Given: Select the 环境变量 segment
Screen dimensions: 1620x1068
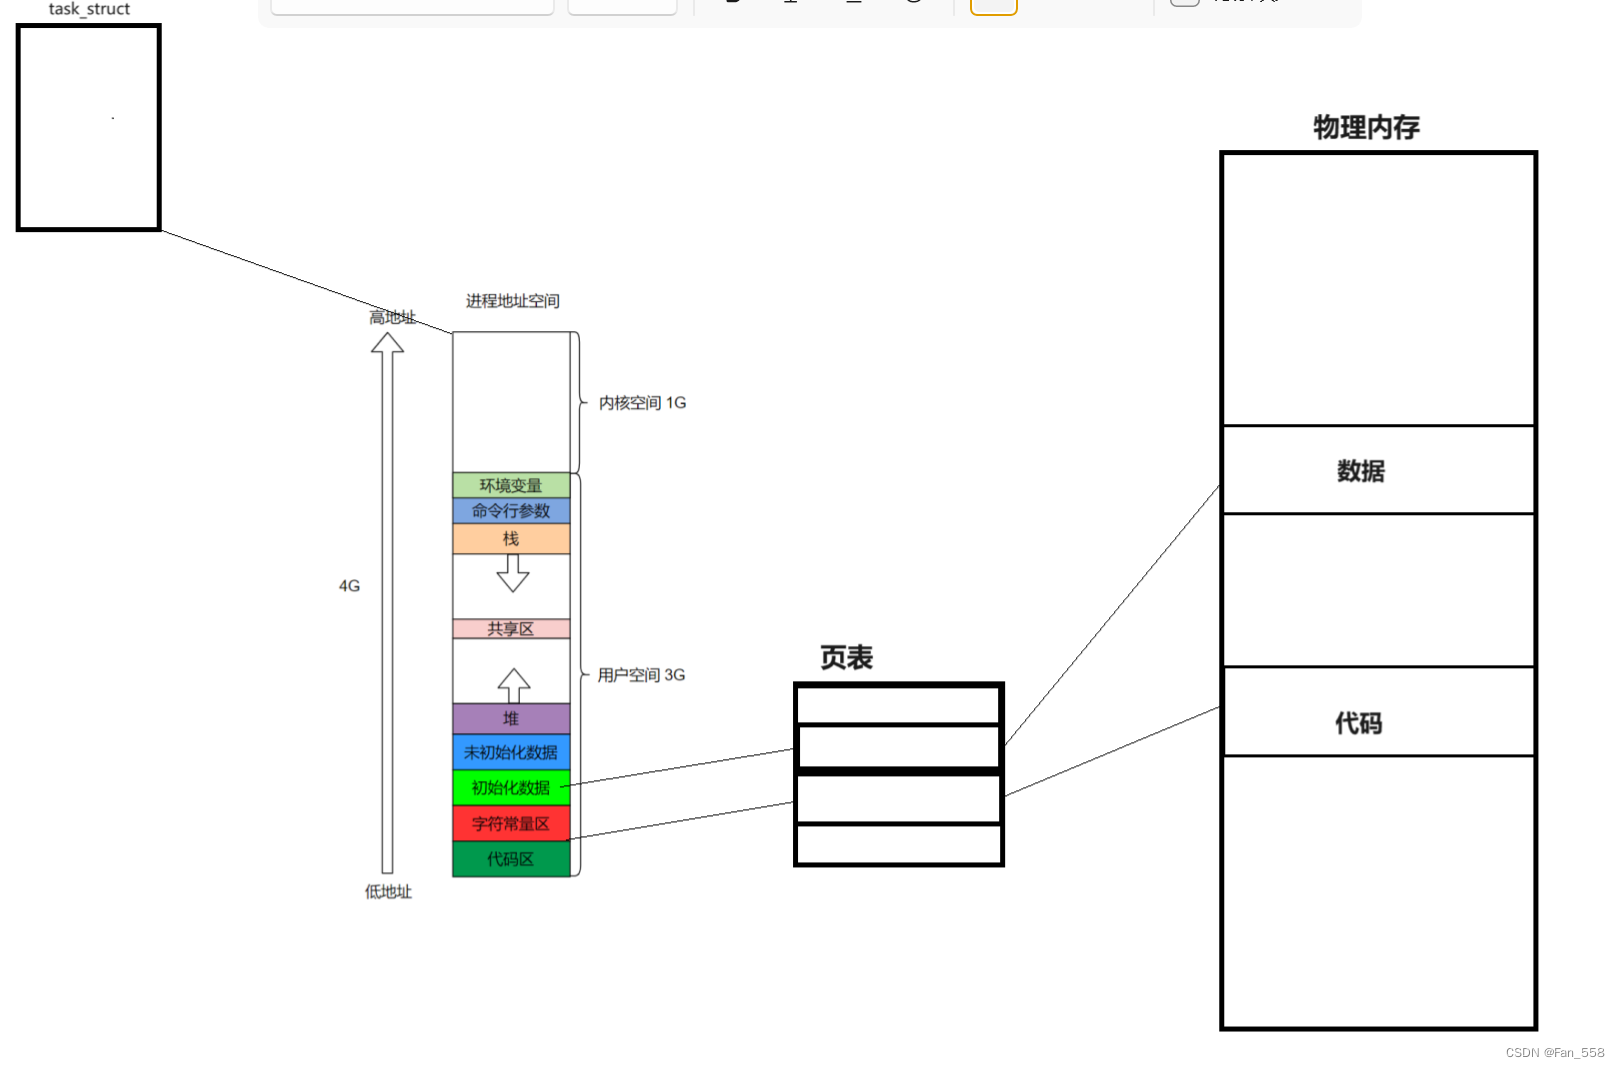Looking at the screenshot, I should tap(511, 485).
